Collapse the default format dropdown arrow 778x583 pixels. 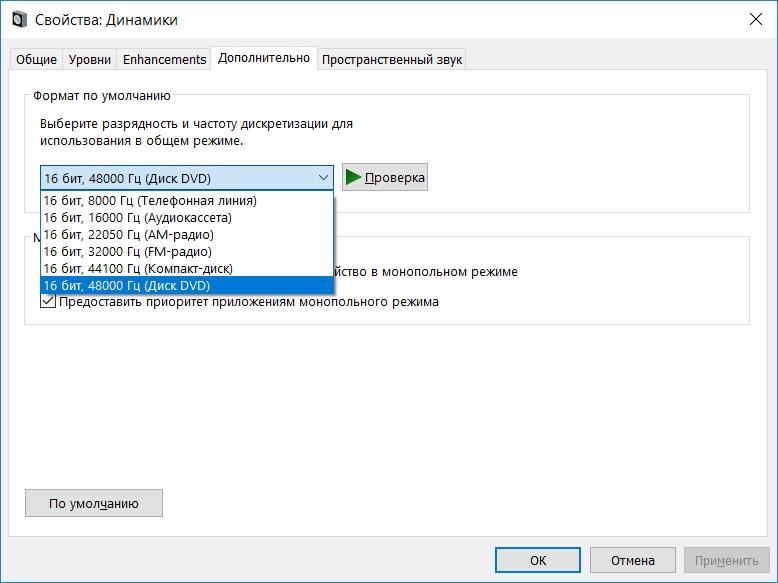[x=322, y=178]
